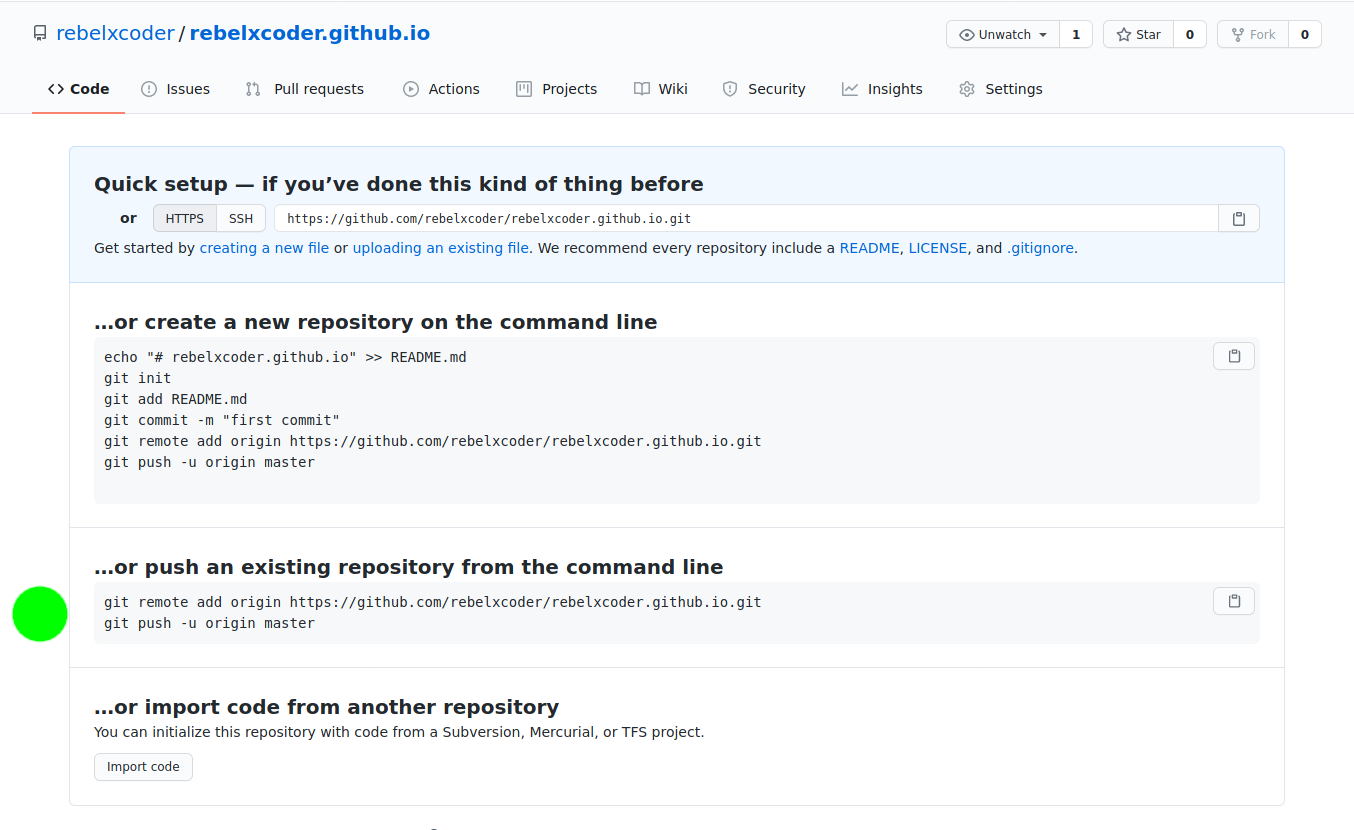Open the Issues tab
Viewport: 1354px width, 830px height.
tap(176, 89)
